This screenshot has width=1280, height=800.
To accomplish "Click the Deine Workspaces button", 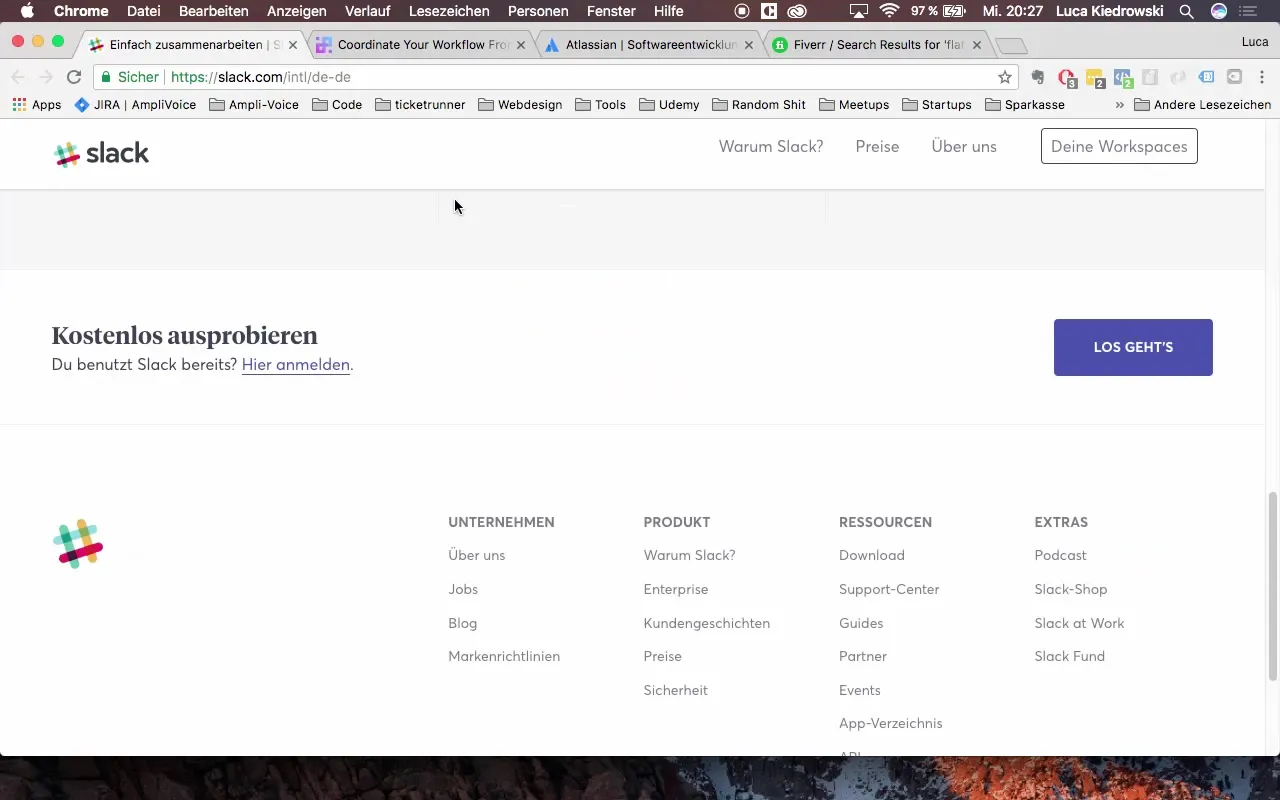I will click(1119, 146).
